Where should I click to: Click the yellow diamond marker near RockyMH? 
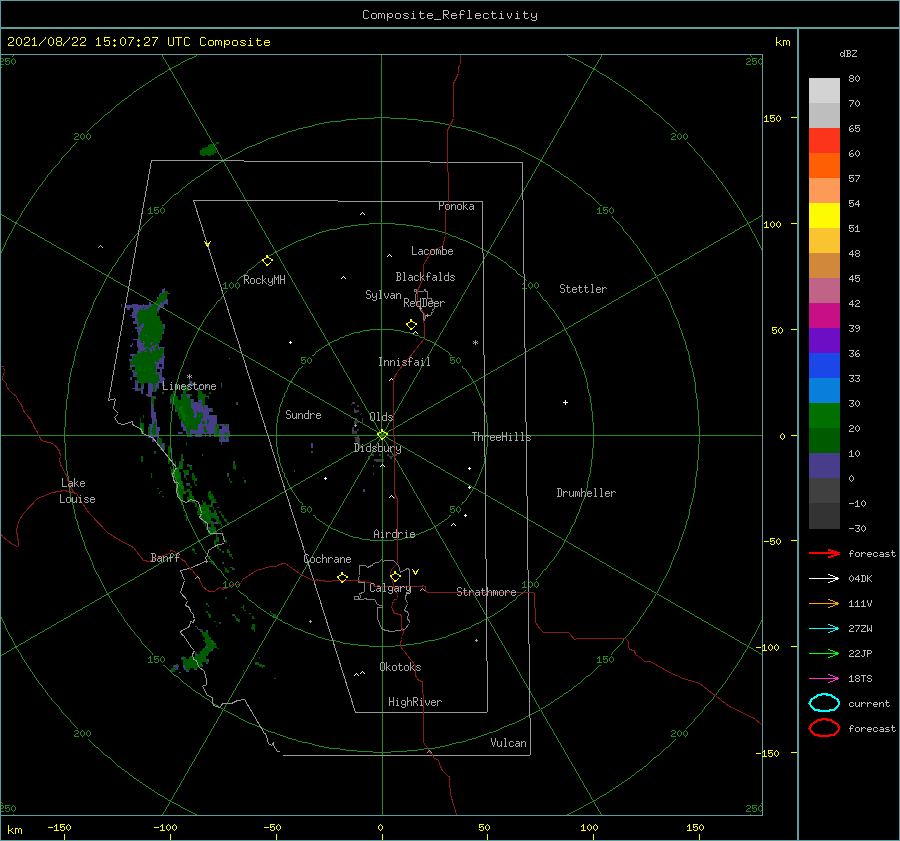point(267,261)
